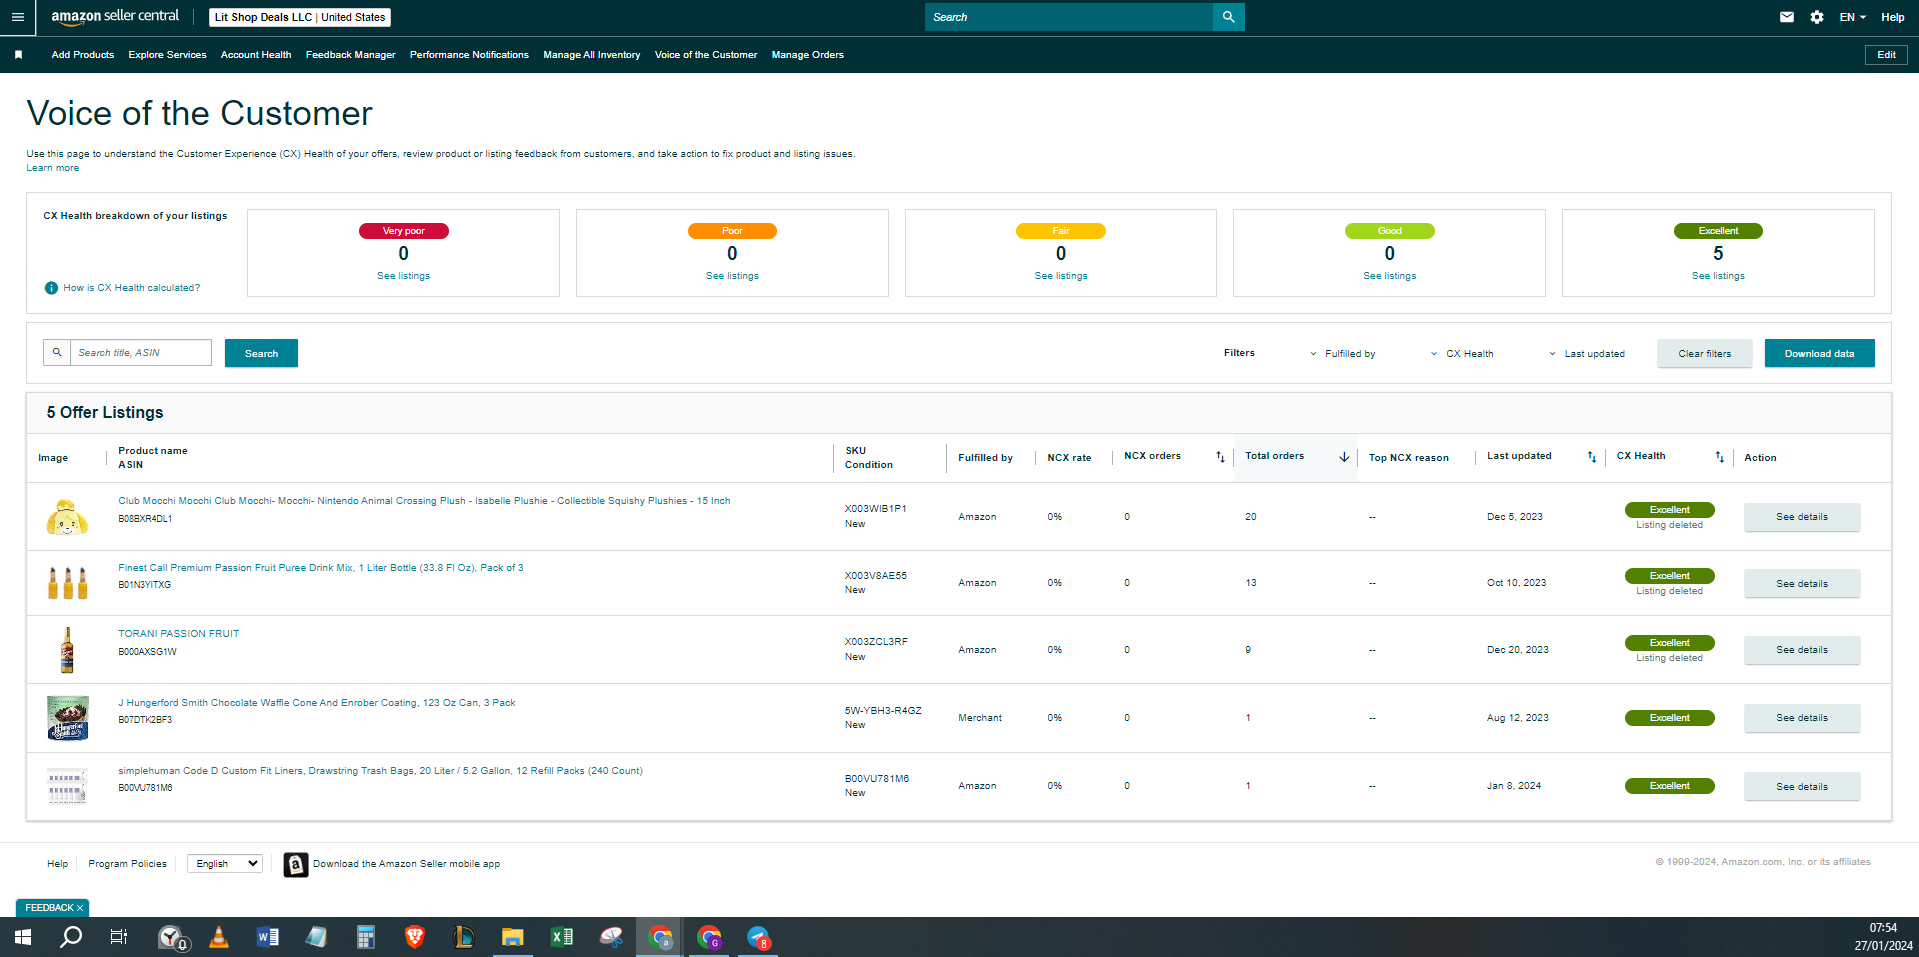1919x957 pixels.
Task: Open League of Legends from taskbar
Action: [x=464, y=937]
